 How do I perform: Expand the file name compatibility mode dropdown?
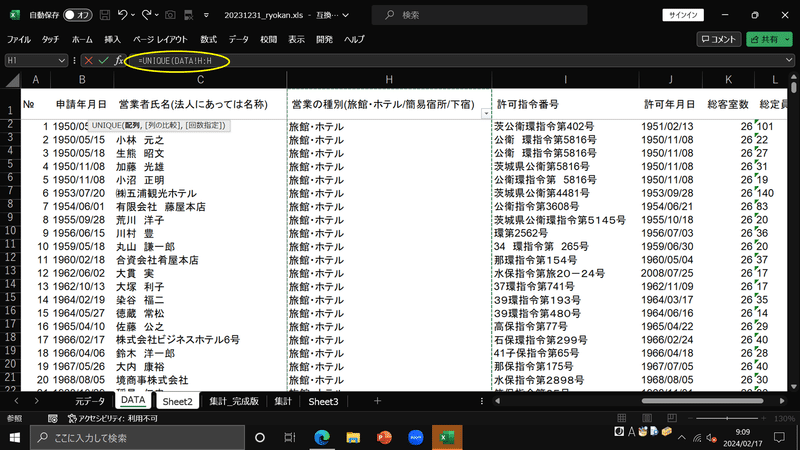(x=346, y=15)
